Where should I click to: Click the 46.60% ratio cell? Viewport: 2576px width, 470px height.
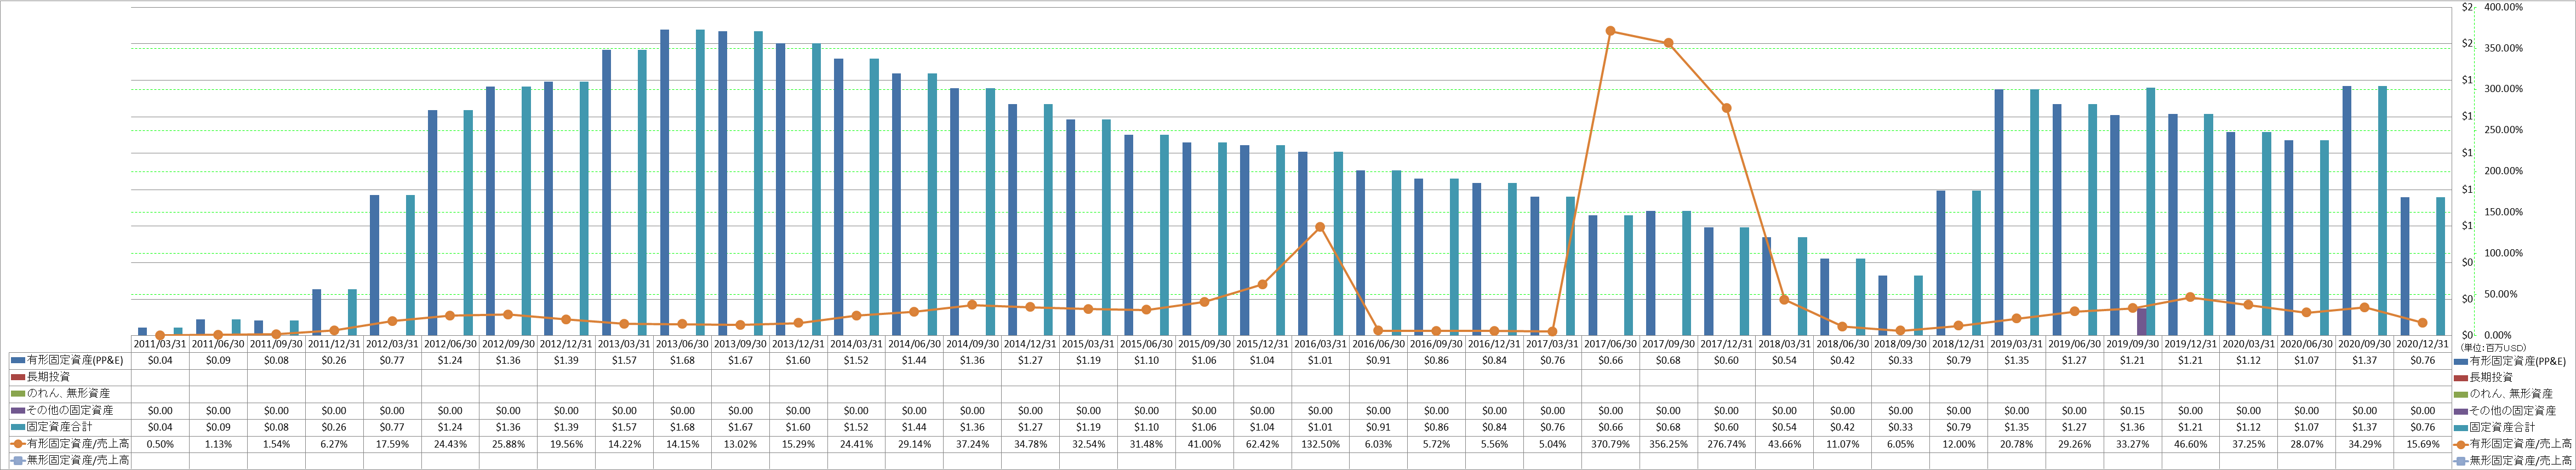coord(2190,444)
